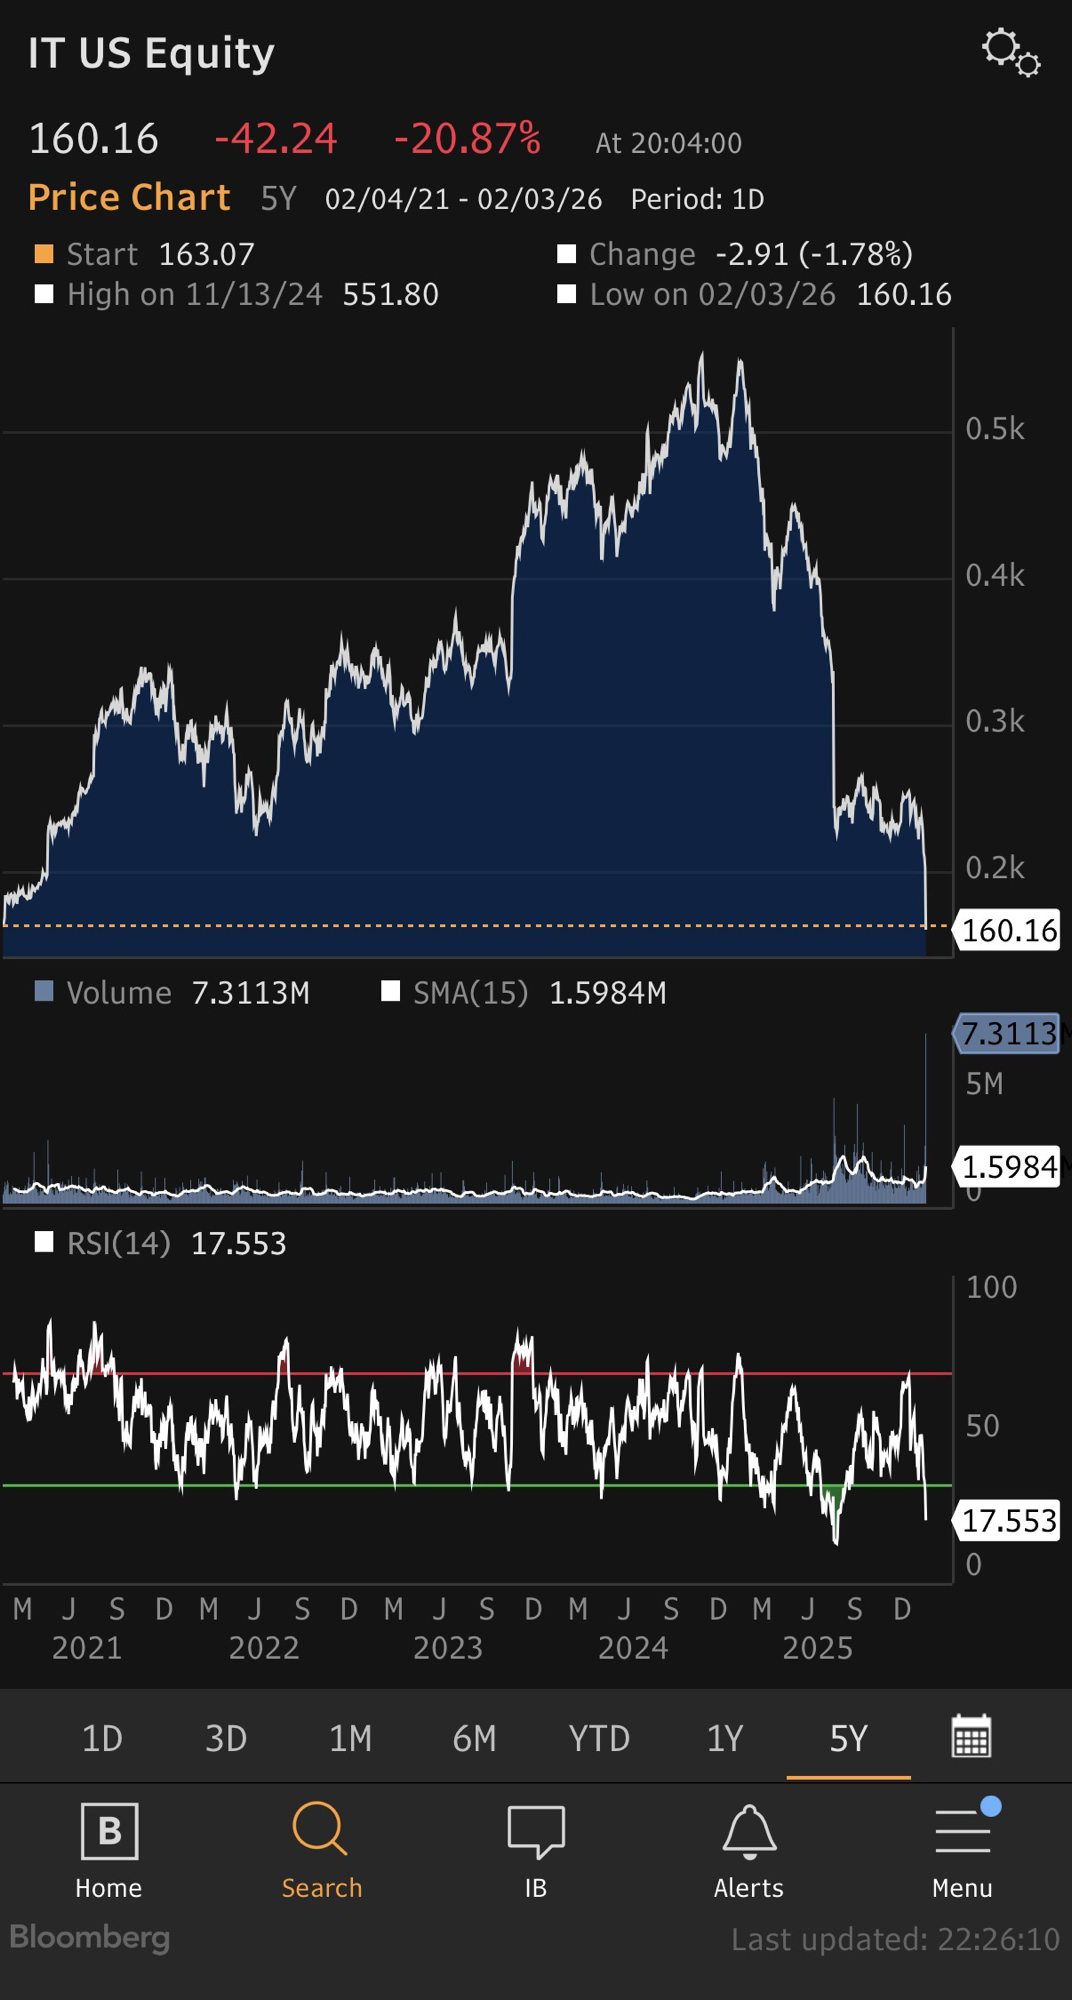Open the calendar date range picker
The width and height of the screenshot is (1072, 2000).
click(x=970, y=1737)
